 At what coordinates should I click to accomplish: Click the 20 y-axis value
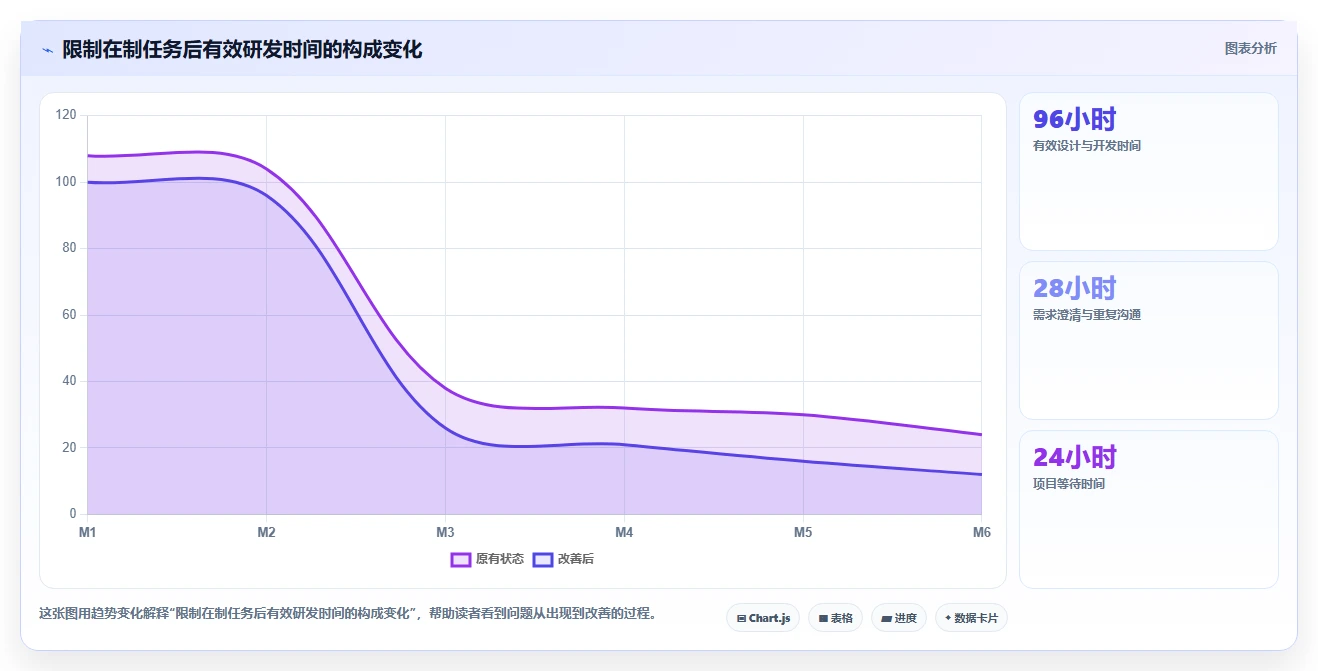click(69, 448)
